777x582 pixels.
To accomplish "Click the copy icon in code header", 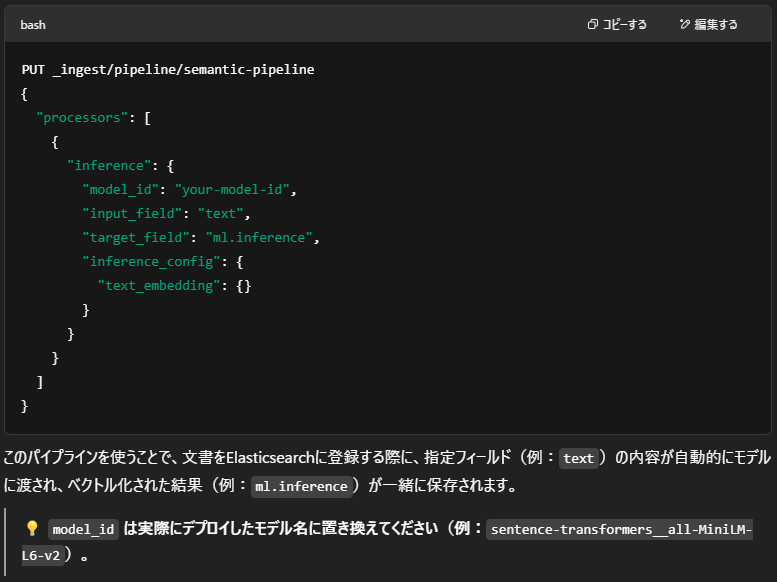I will [x=592, y=24].
